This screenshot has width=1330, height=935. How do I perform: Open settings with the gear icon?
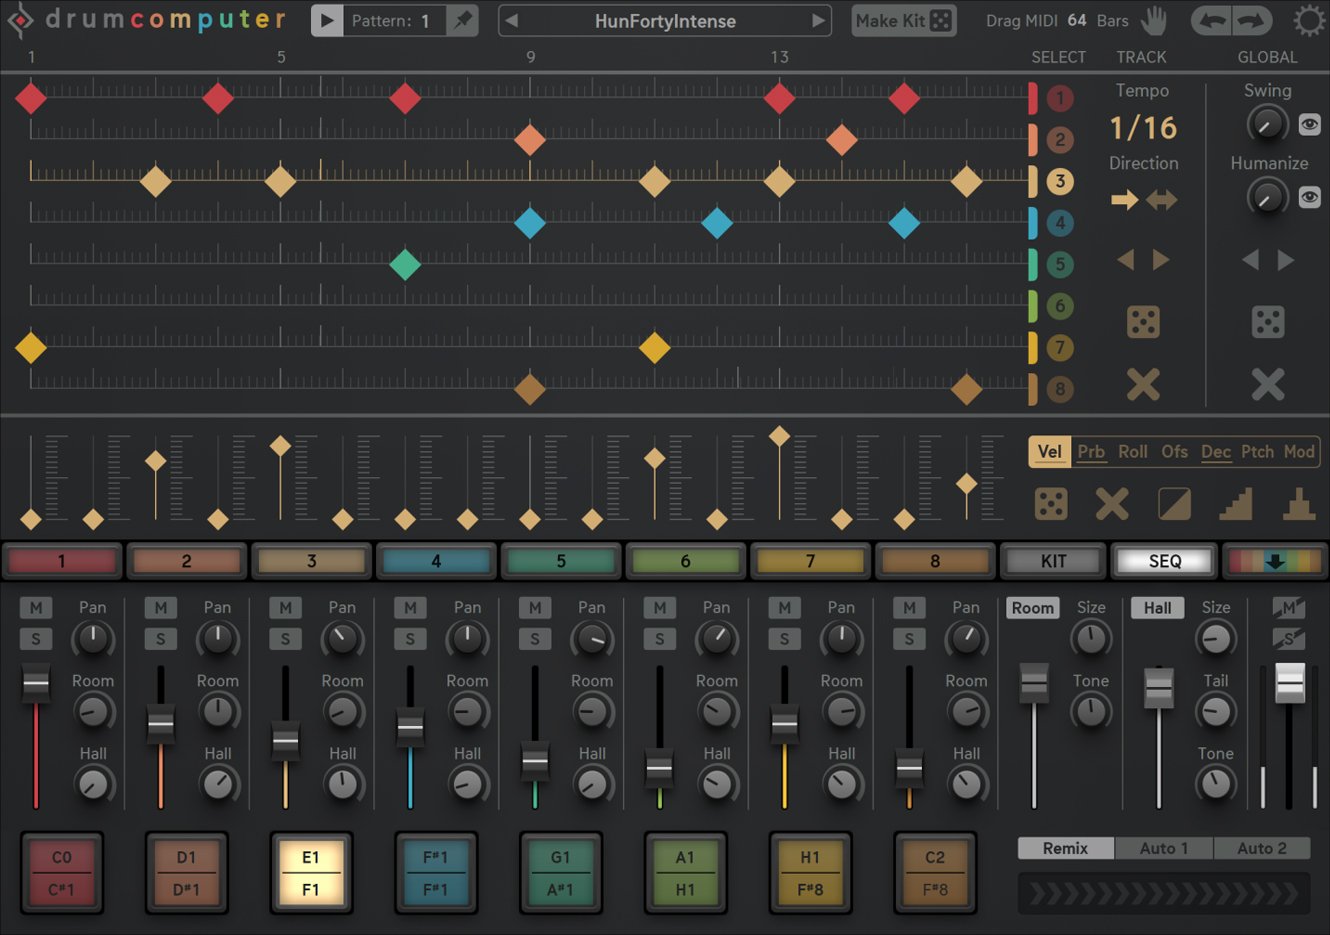click(1308, 21)
